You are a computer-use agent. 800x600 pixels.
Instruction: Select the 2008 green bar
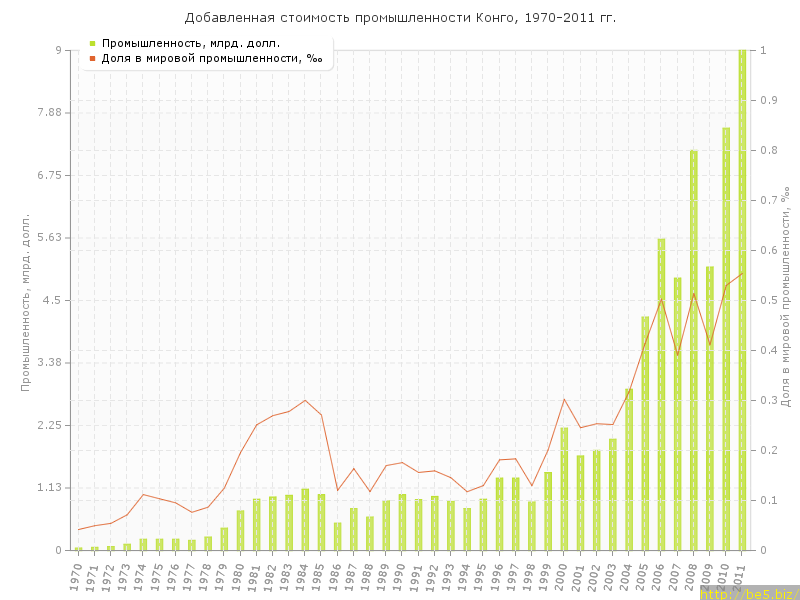[693, 350]
